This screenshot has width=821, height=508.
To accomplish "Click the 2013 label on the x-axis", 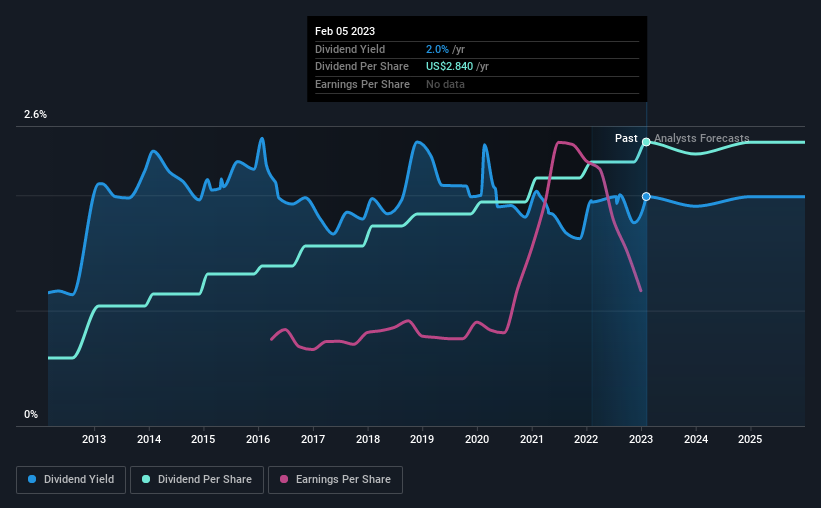I will [94, 439].
